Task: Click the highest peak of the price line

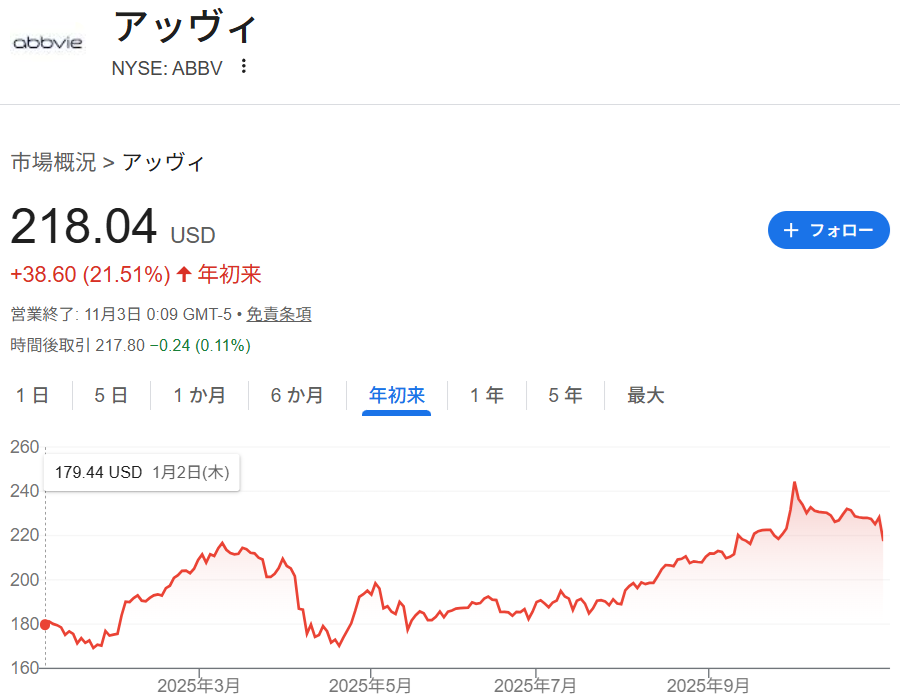Action: [x=794, y=483]
